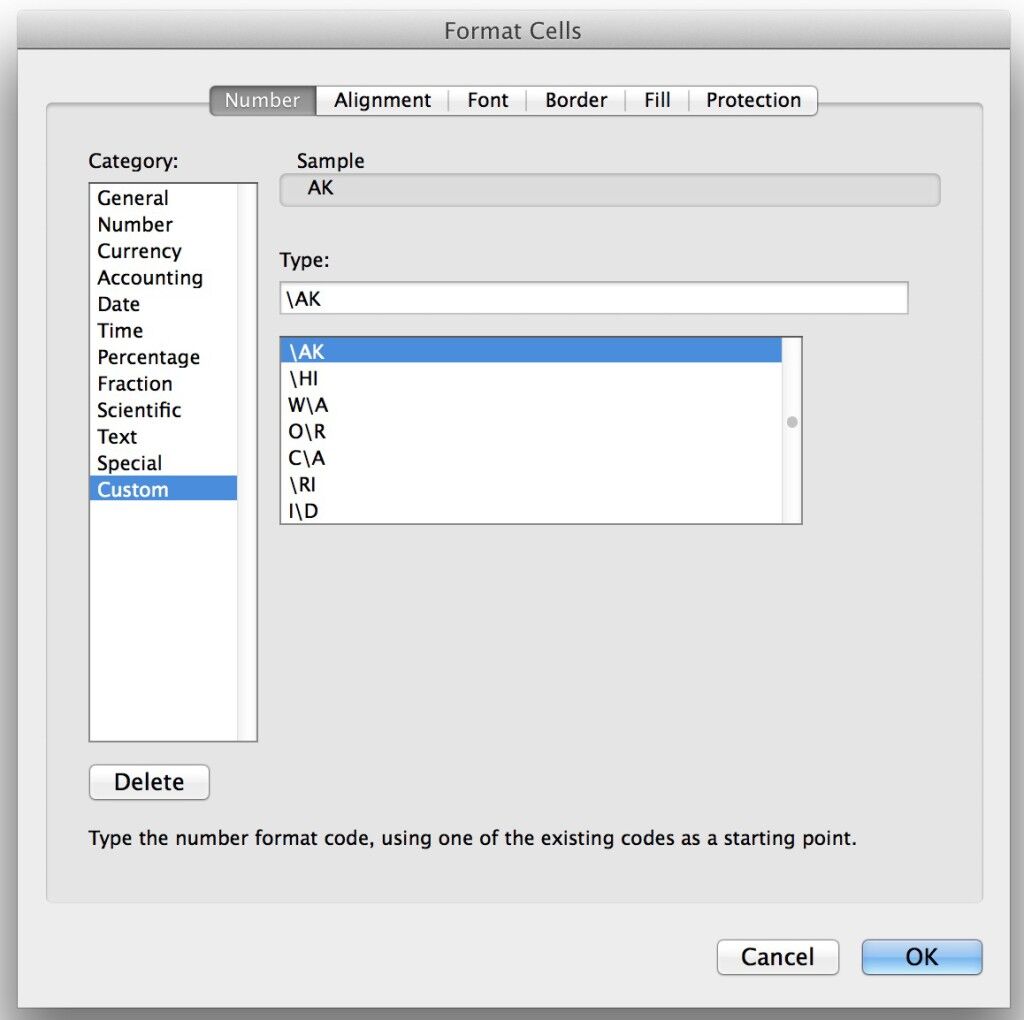
Task: Pick the Special category
Action: click(129, 463)
